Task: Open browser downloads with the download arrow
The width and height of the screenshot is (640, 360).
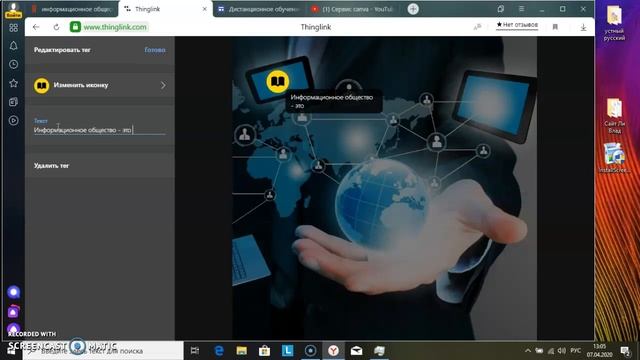Action: pyautogui.click(x=583, y=27)
